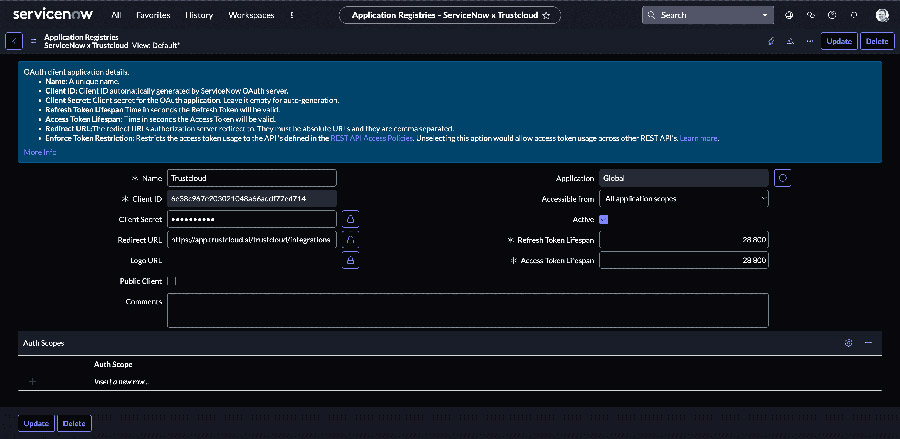Collapse the Auth Scopes section

click(868, 343)
